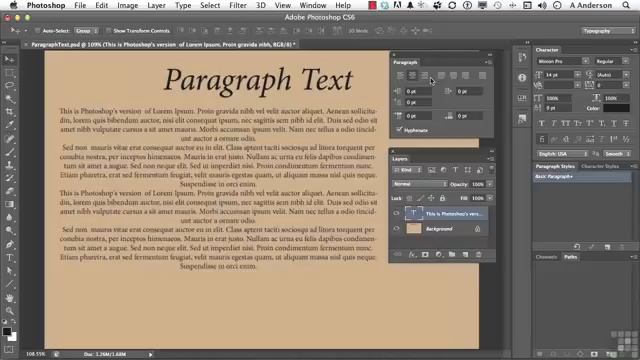Select the Zoom tool in toolbox
This screenshot has height=360, width=640.
point(9,311)
